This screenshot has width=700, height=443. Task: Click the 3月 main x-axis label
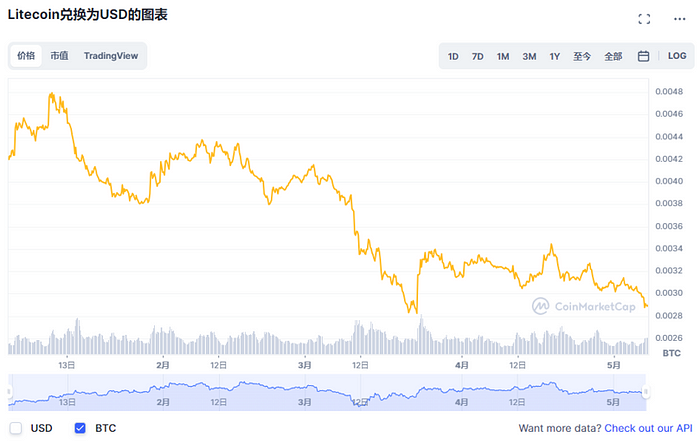304,365
